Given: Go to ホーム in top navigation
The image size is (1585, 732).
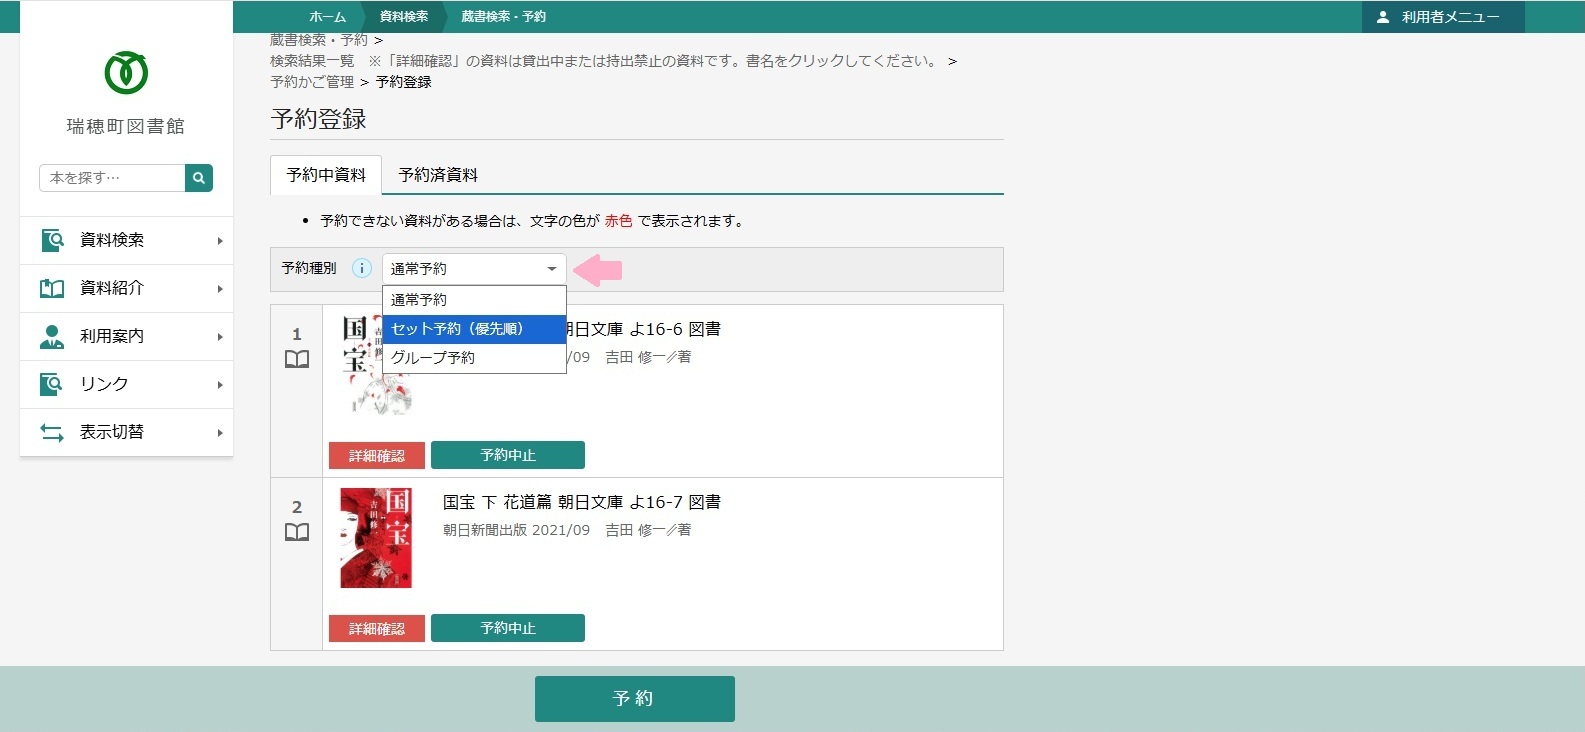Looking at the screenshot, I should pyautogui.click(x=327, y=17).
